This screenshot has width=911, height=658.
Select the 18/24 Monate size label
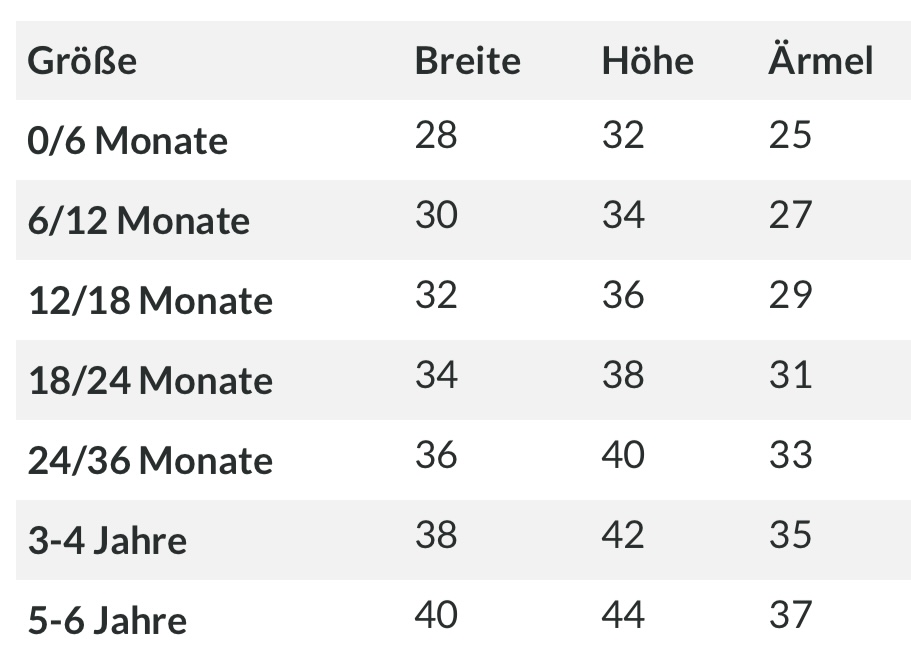tap(150, 381)
